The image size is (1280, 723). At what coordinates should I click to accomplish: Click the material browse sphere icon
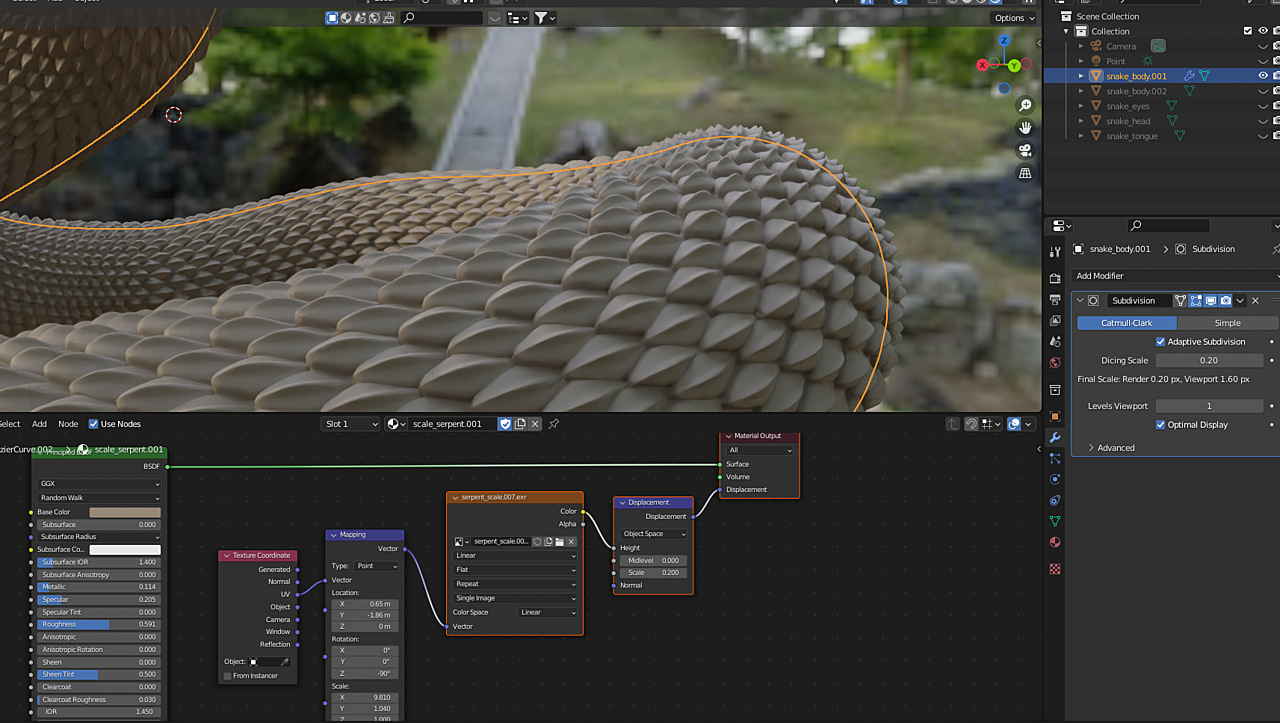[x=397, y=424]
